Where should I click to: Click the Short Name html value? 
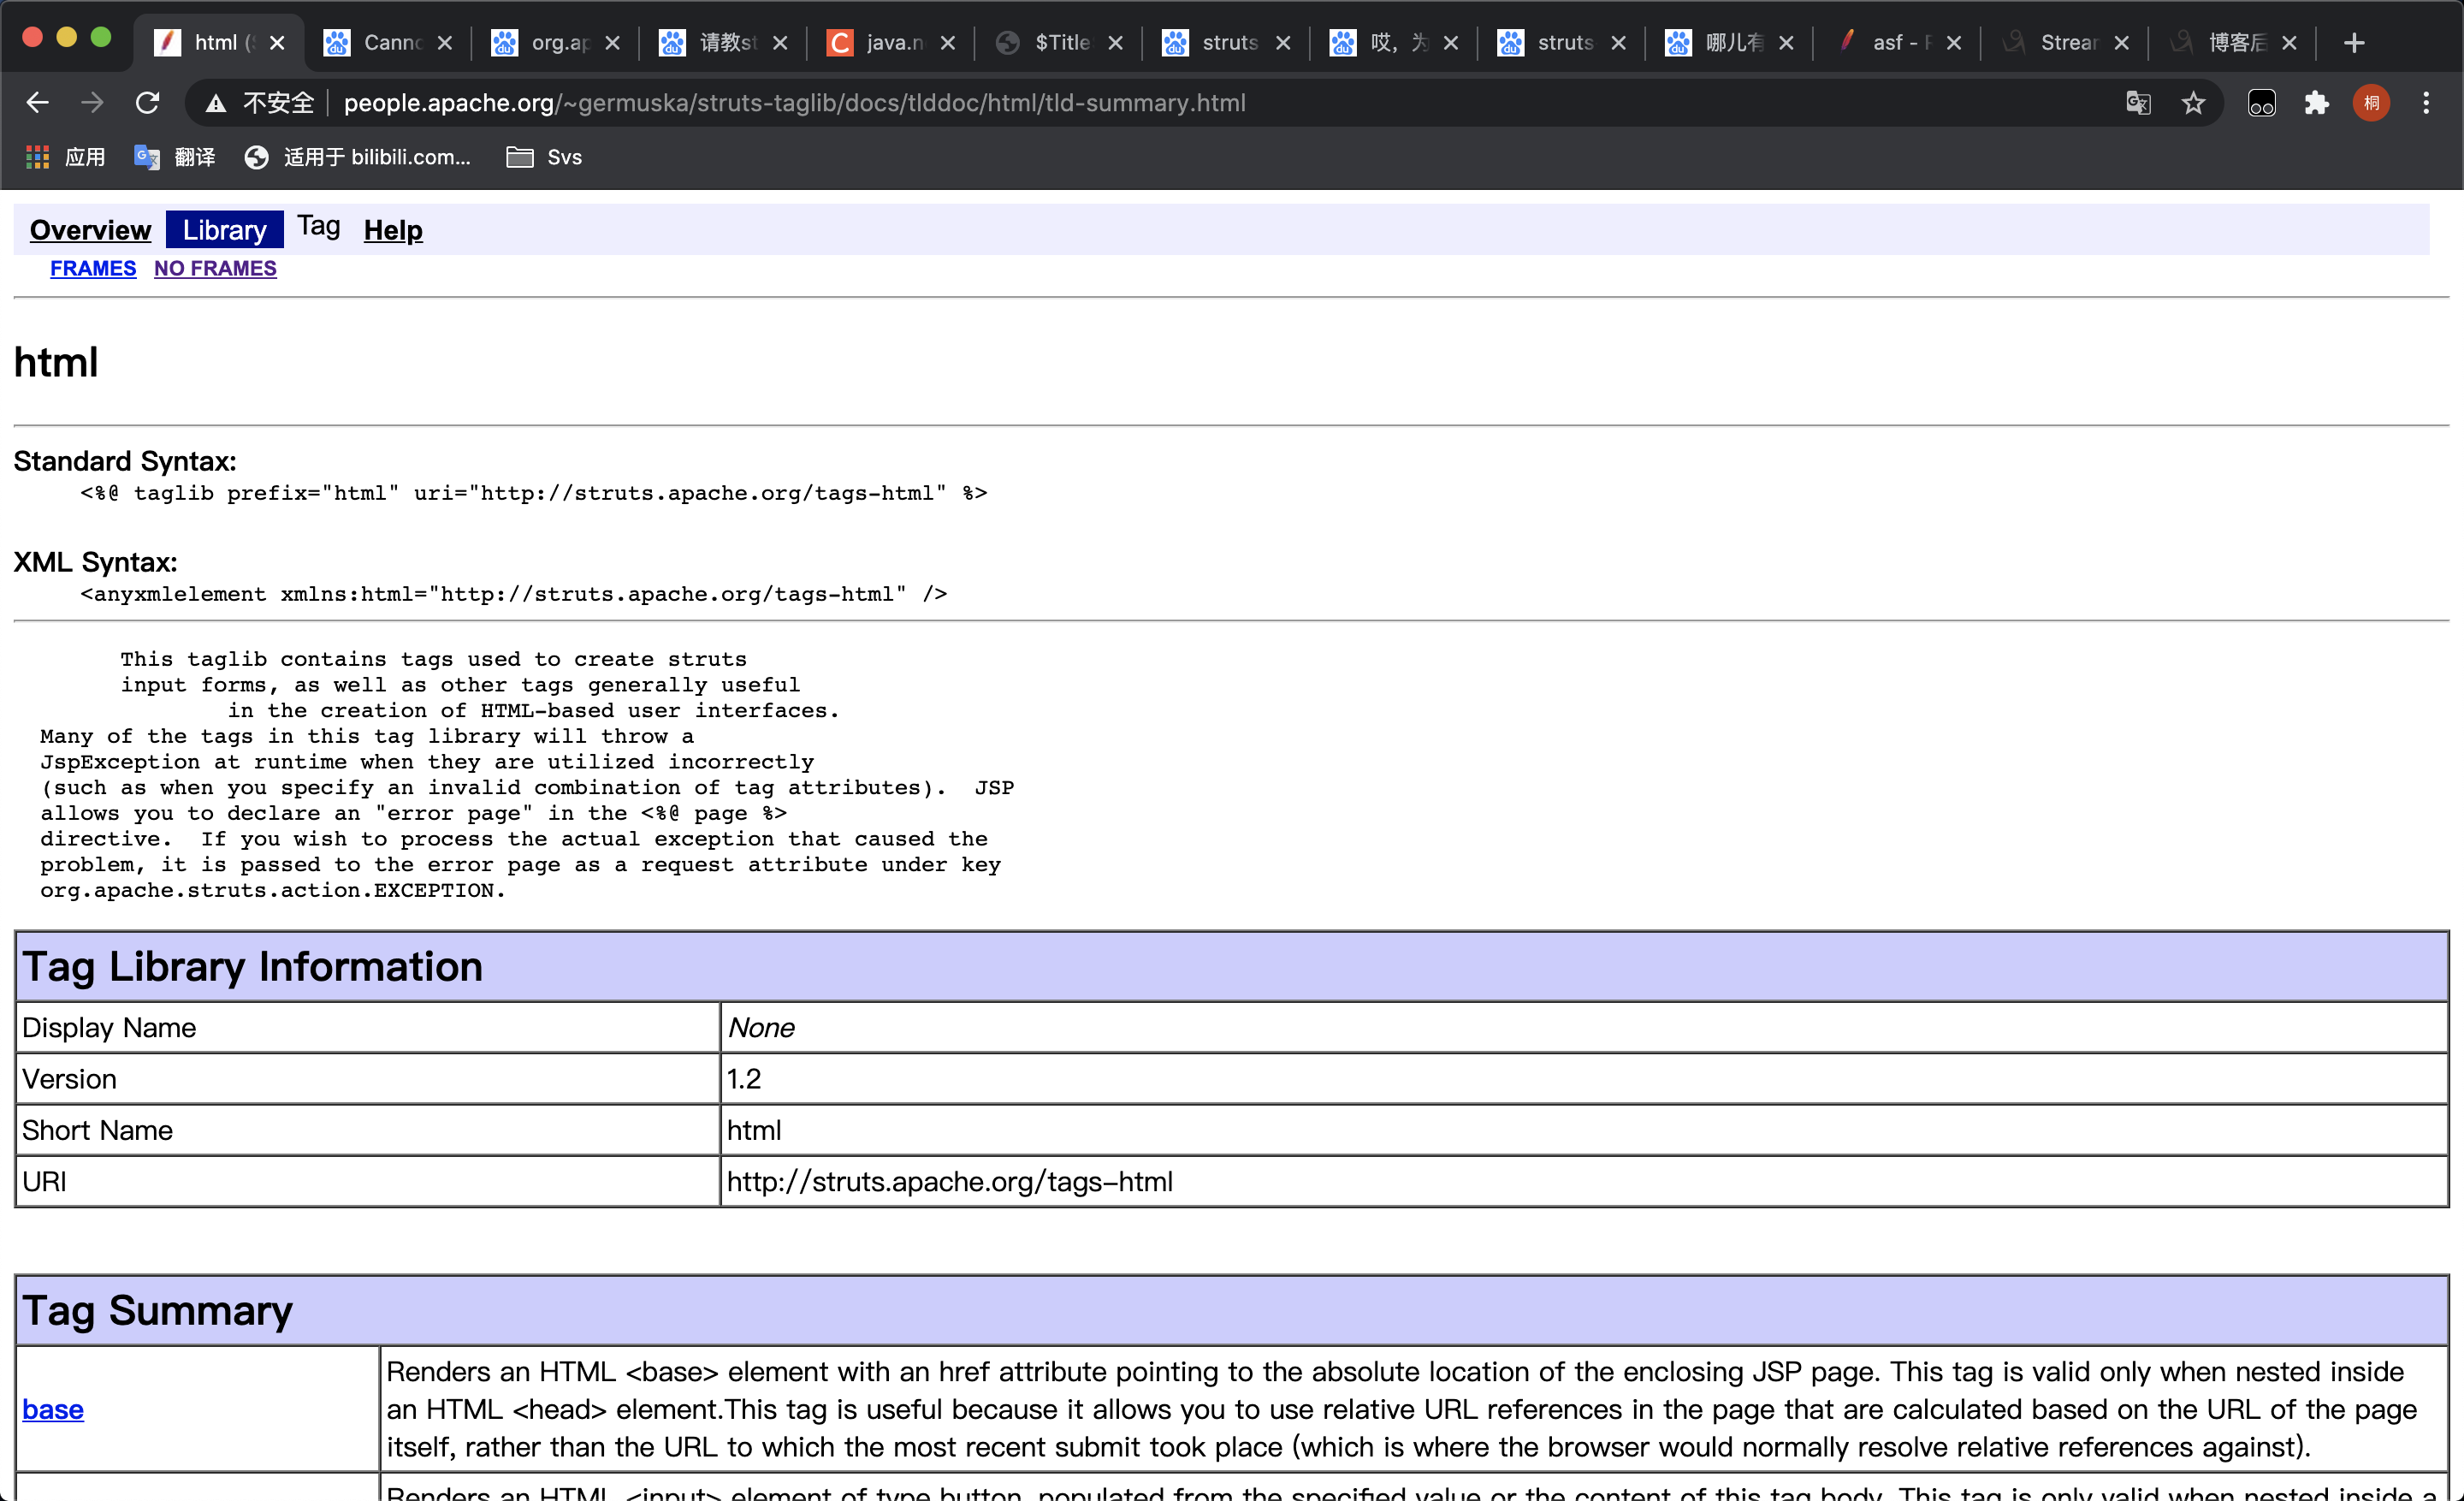click(x=754, y=1130)
